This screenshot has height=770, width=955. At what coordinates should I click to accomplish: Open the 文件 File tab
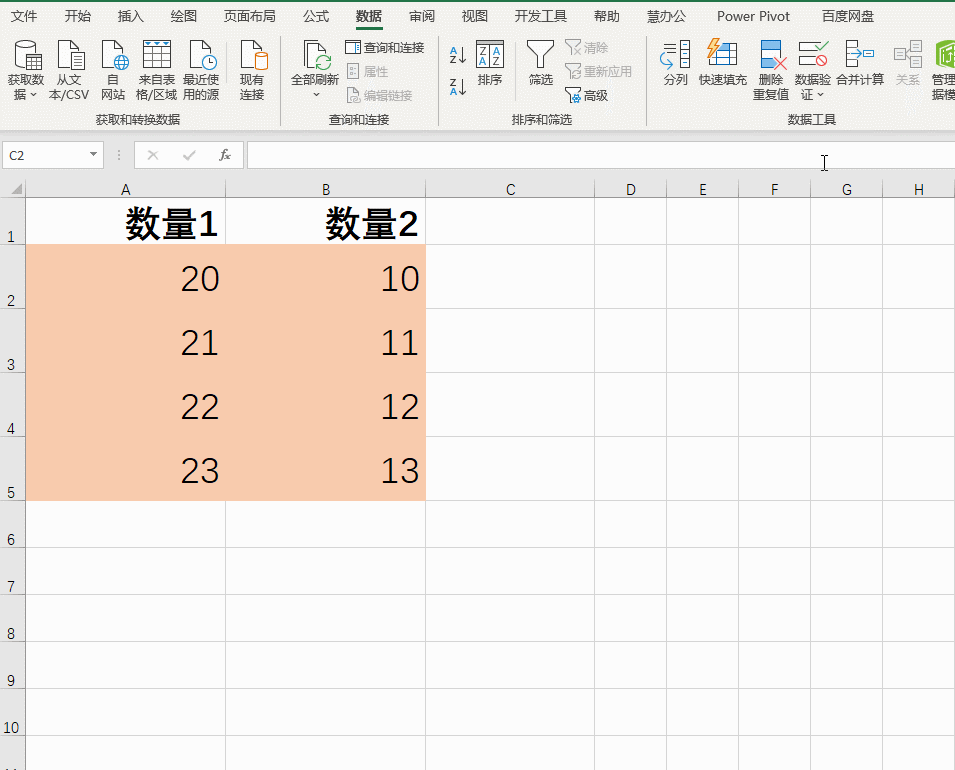pyautogui.click(x=24, y=16)
